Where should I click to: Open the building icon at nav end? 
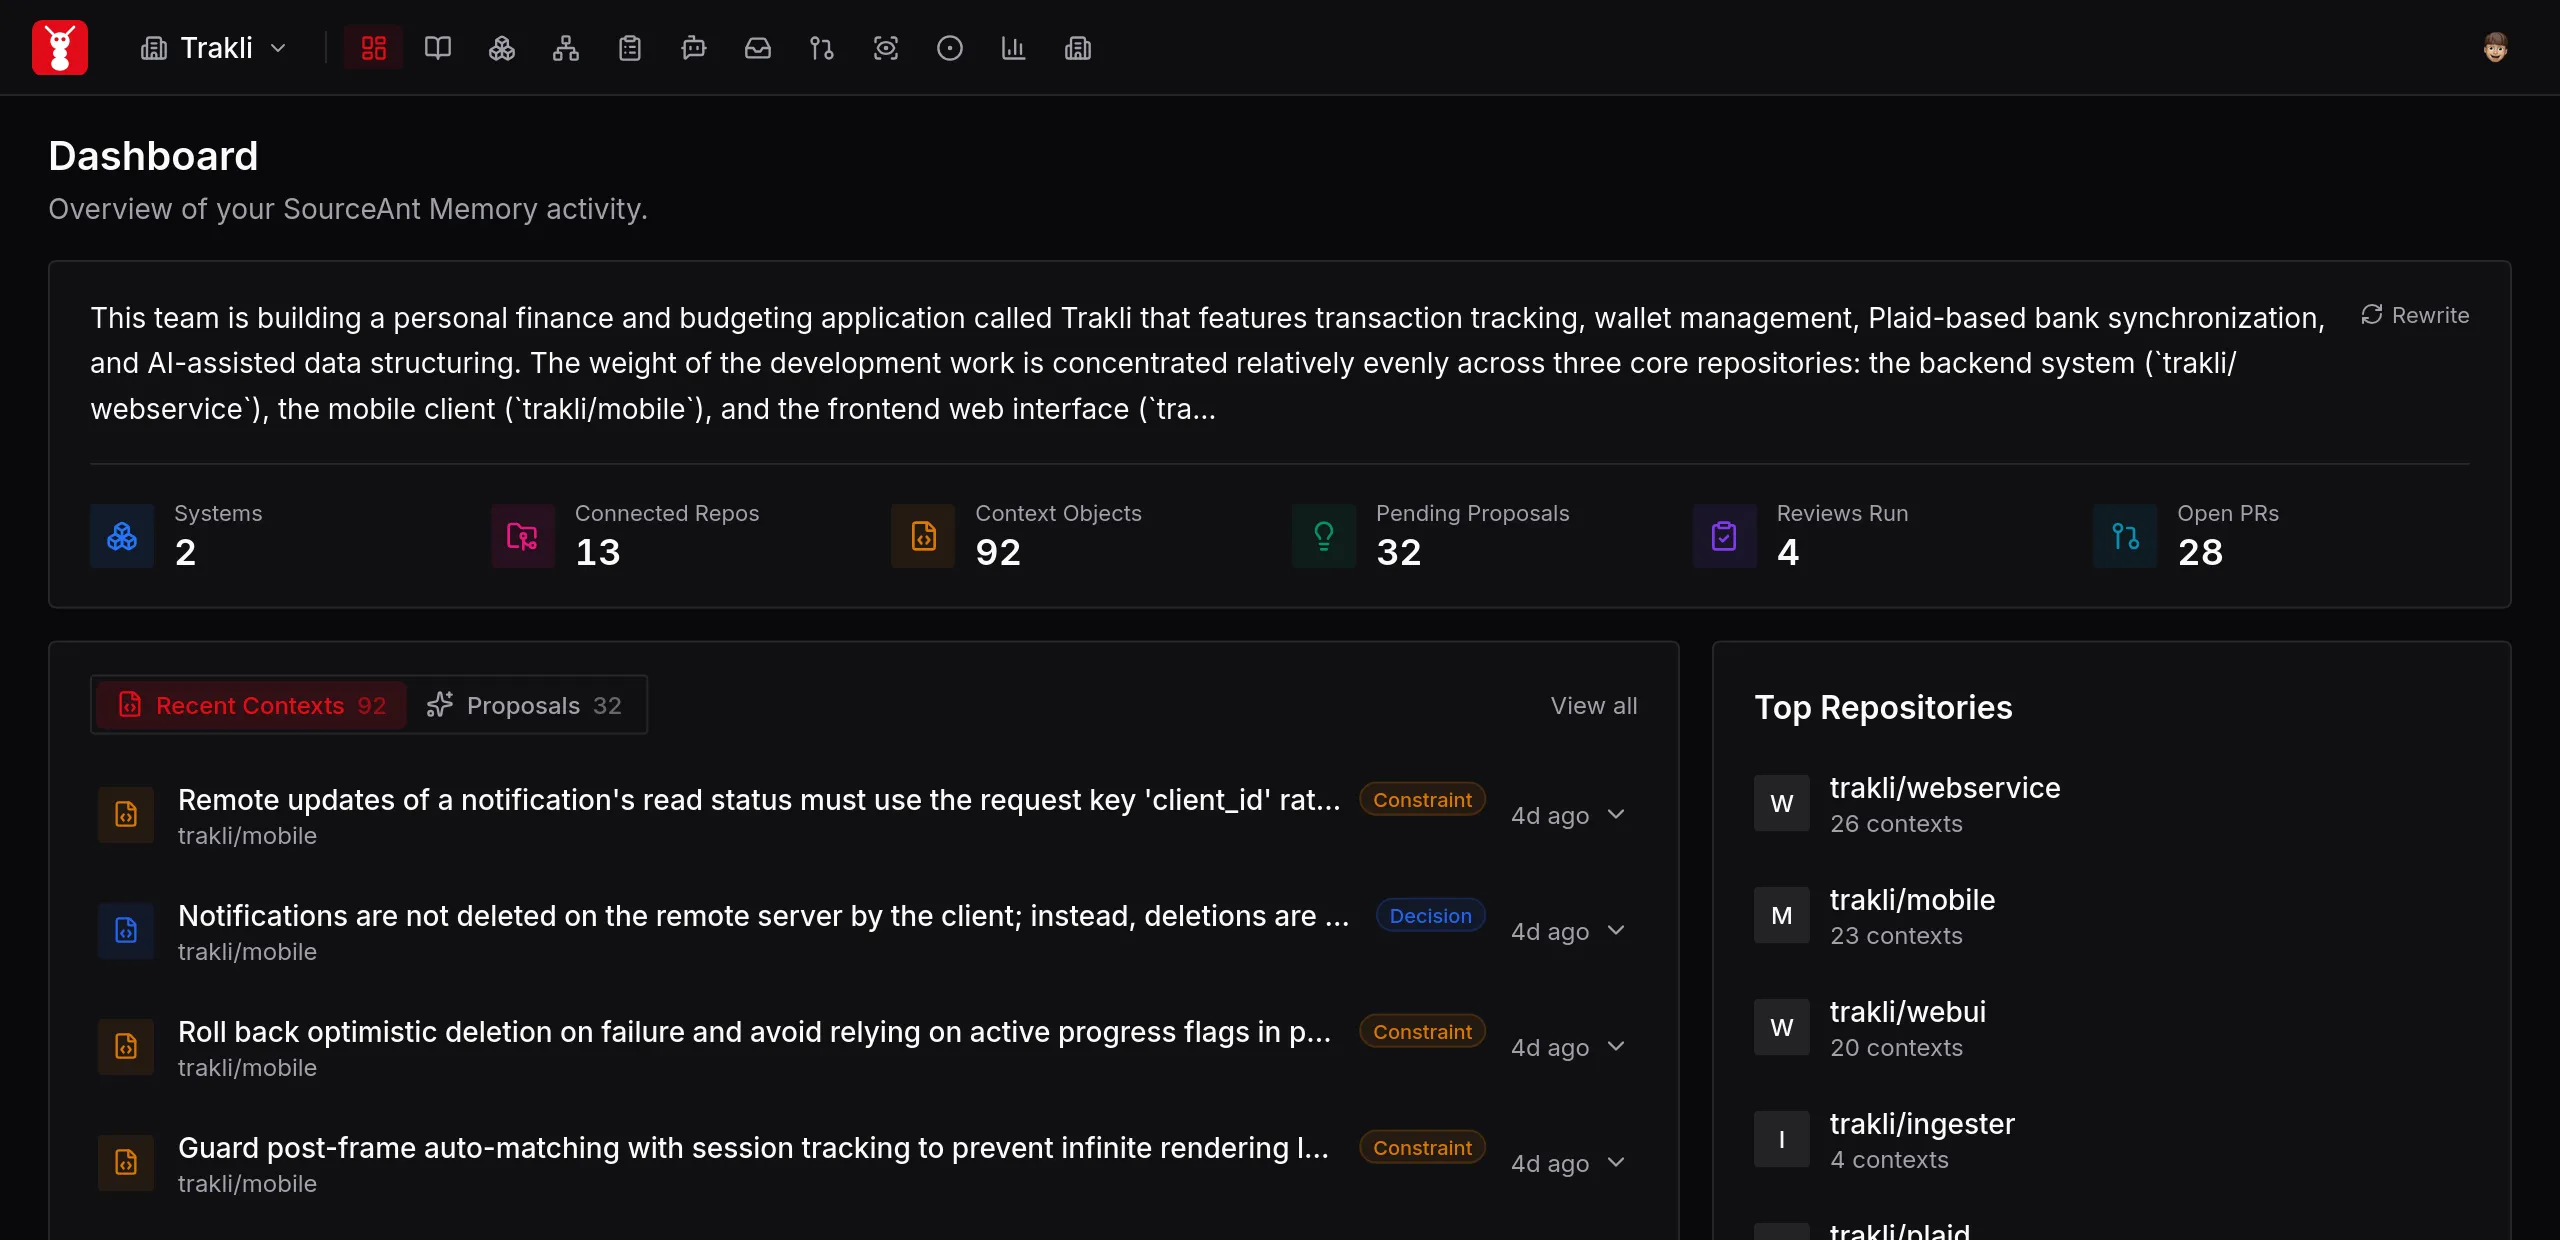(x=1078, y=48)
